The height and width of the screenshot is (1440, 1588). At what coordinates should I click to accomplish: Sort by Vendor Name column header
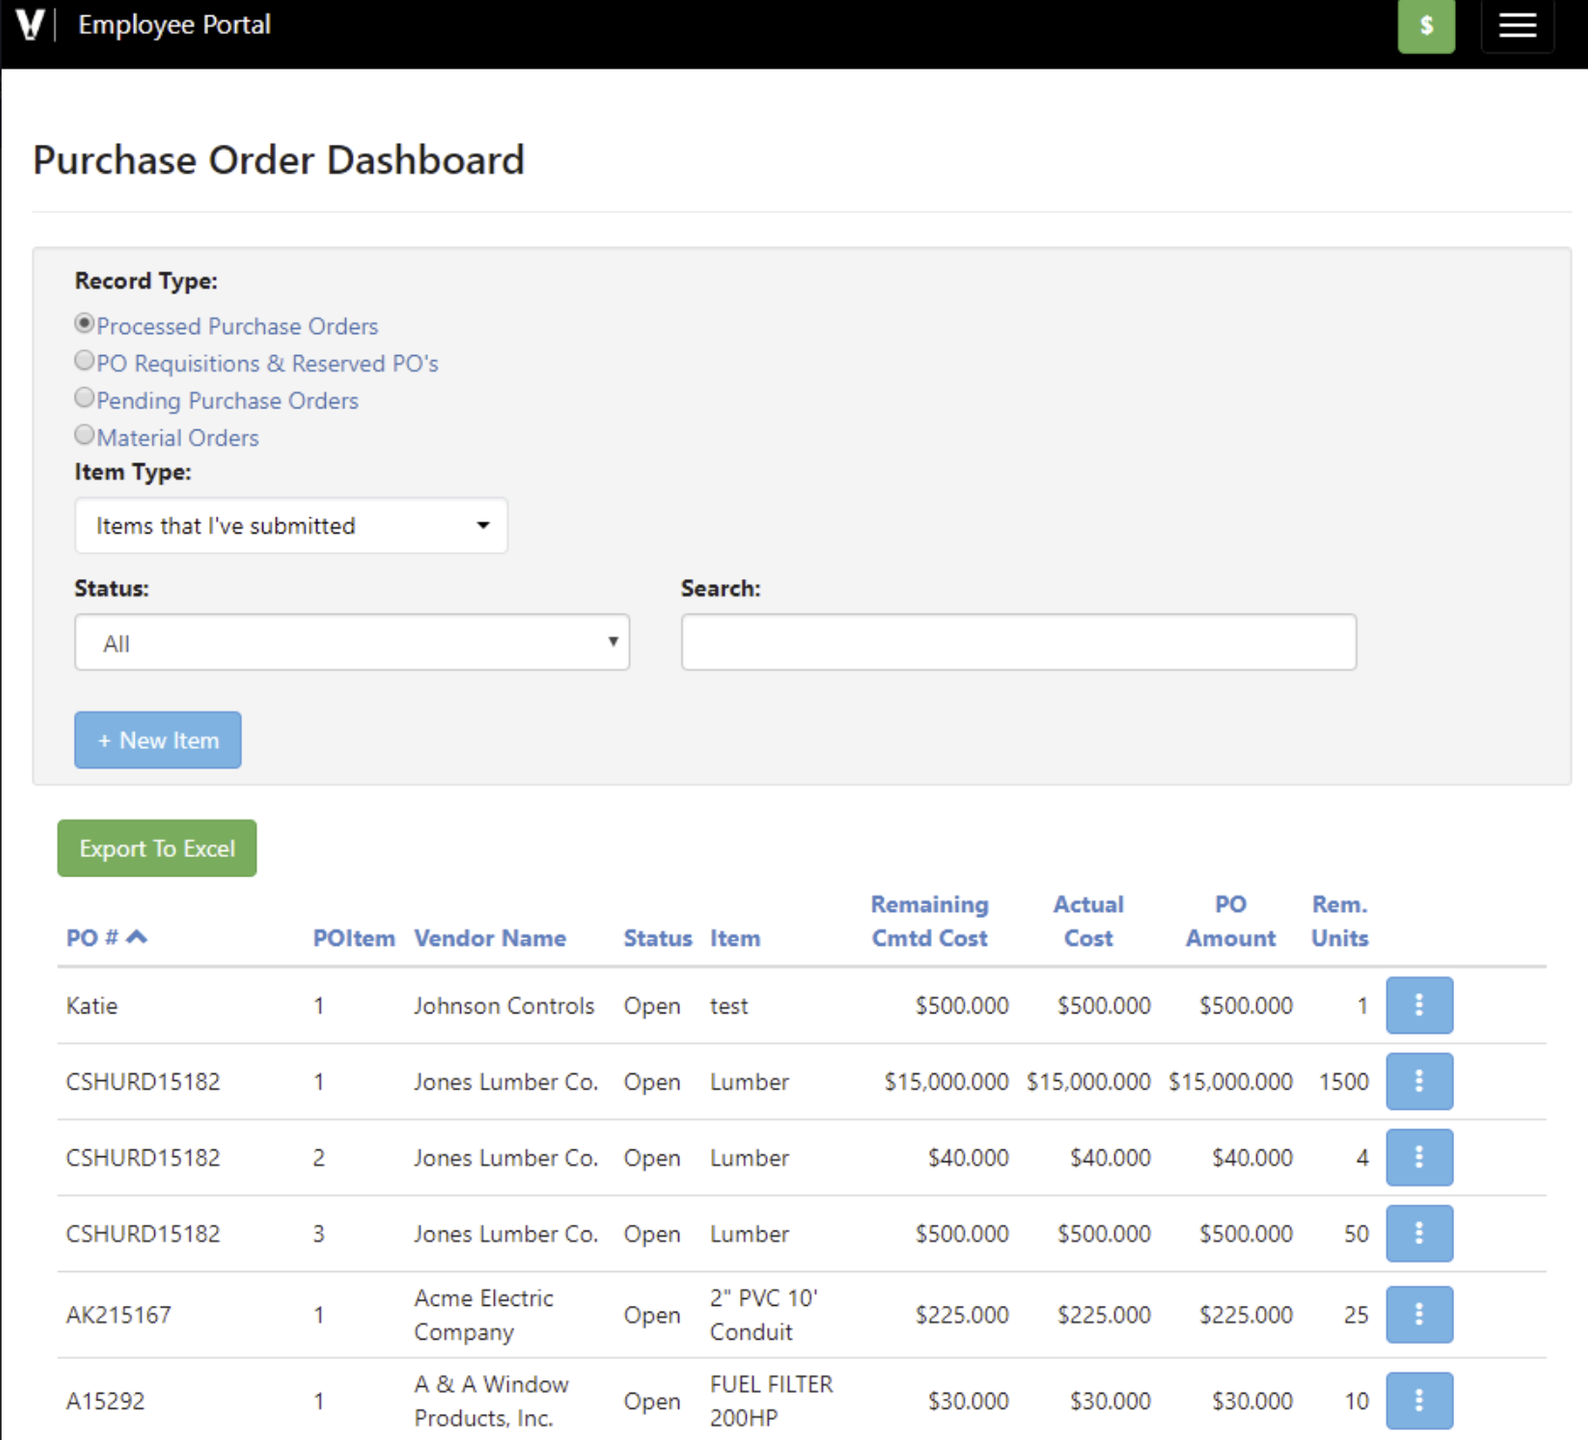point(490,938)
